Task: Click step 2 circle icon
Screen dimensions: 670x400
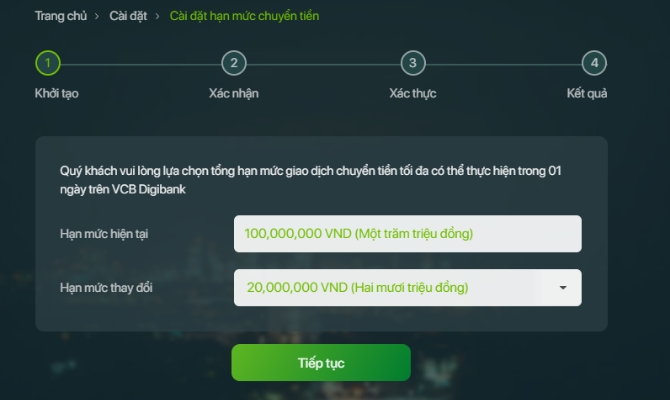Action: (234, 63)
